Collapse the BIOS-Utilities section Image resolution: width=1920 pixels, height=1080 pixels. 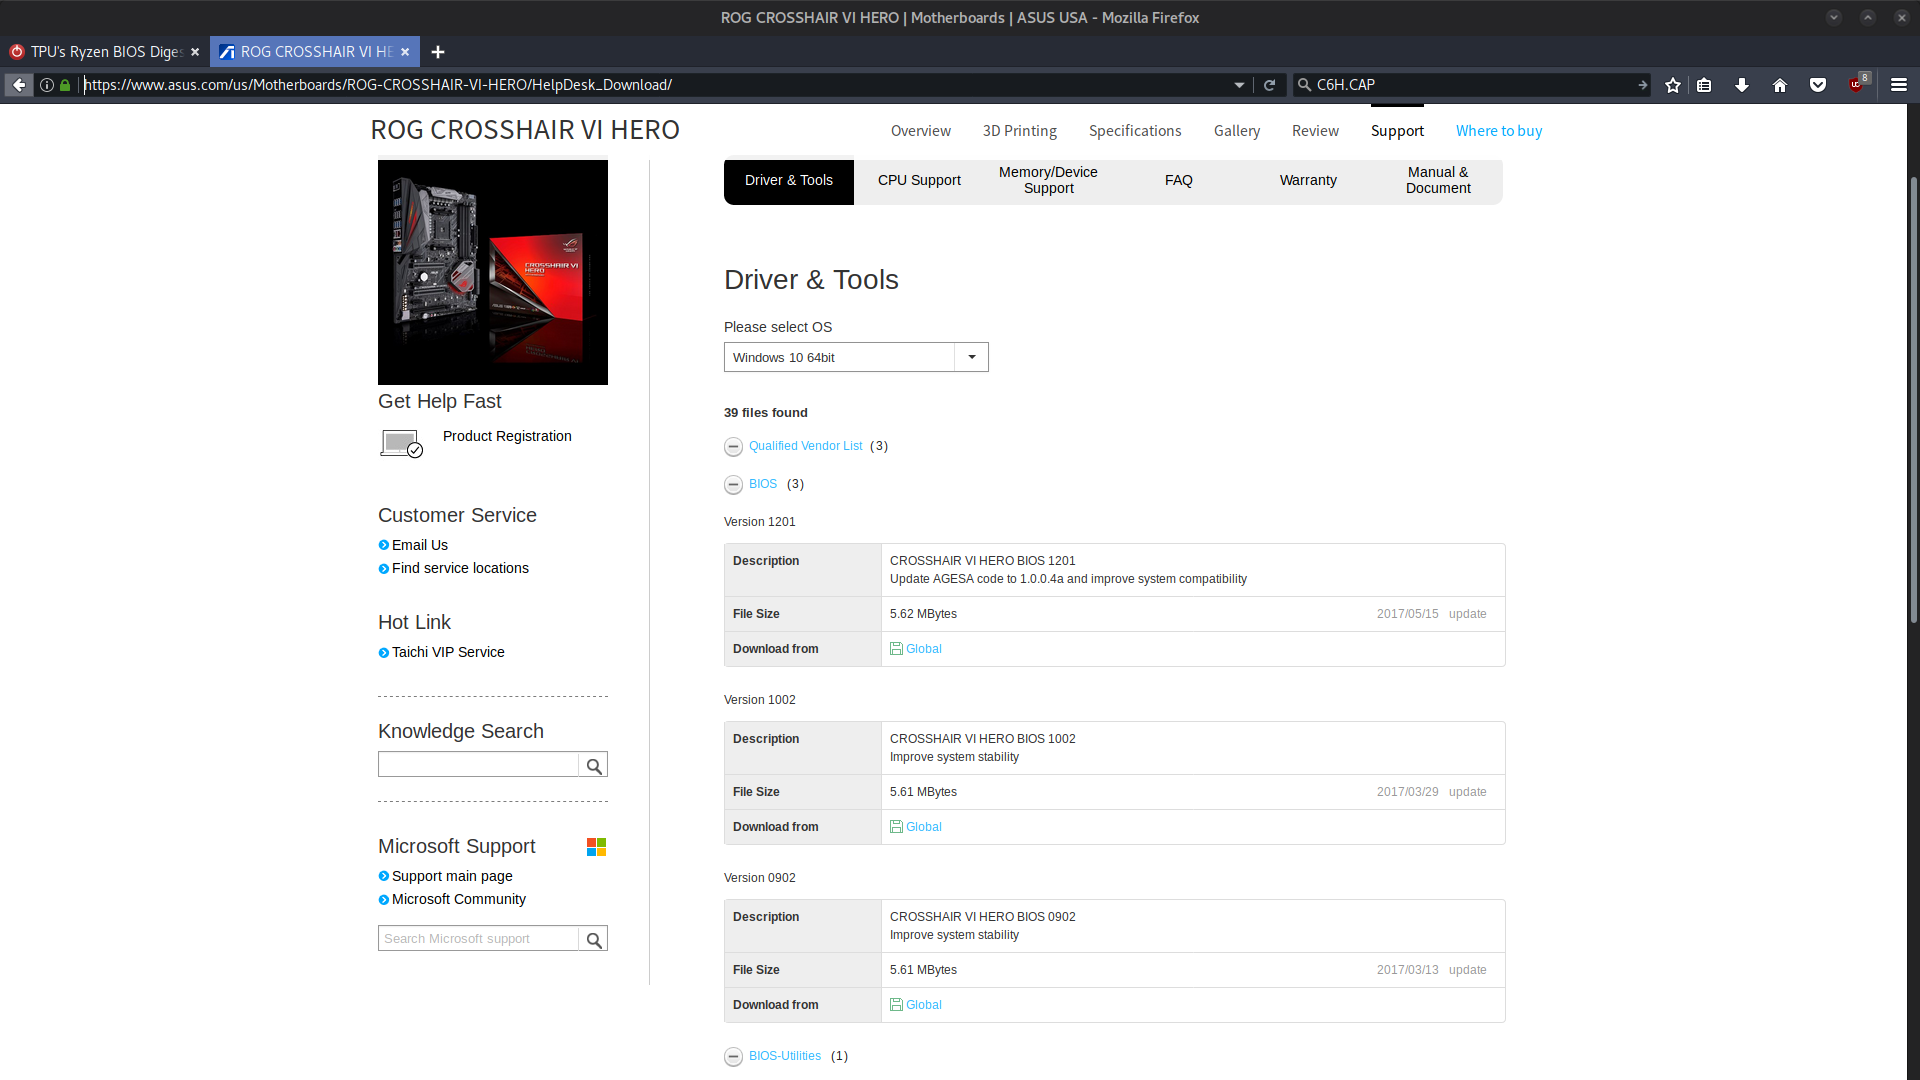[x=733, y=1055]
